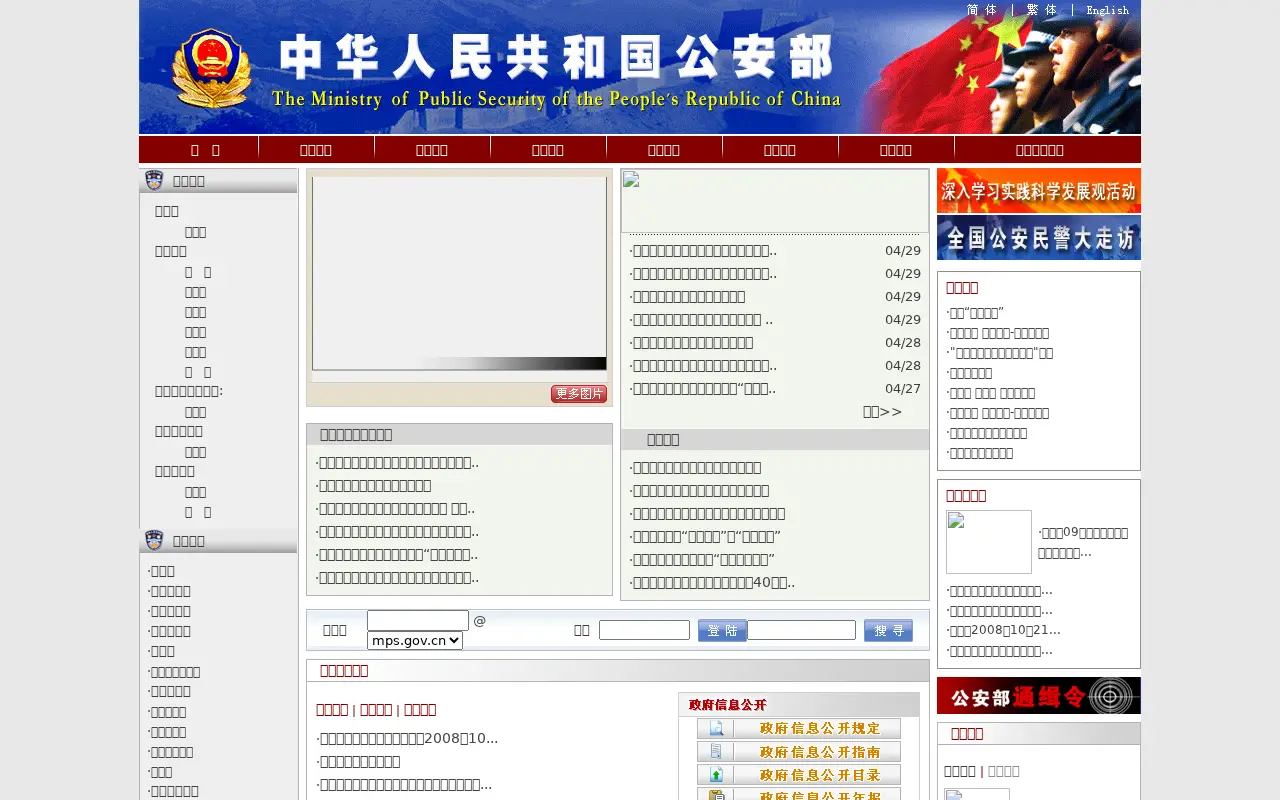The width and height of the screenshot is (1280, 800).
Task: Open 政府信息公开规定 with magnifier document icon
Action: click(799, 728)
